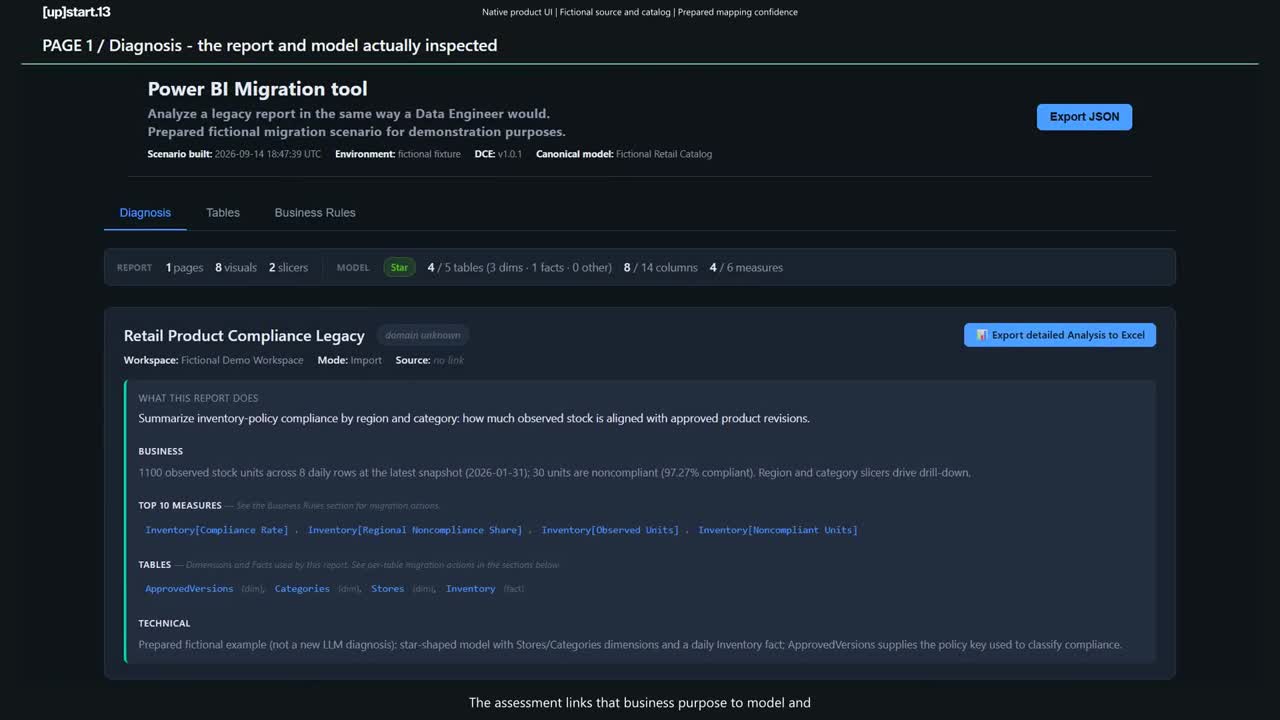Open Inventory[Regional Noncompliance Share] measure

pyautogui.click(x=415, y=530)
